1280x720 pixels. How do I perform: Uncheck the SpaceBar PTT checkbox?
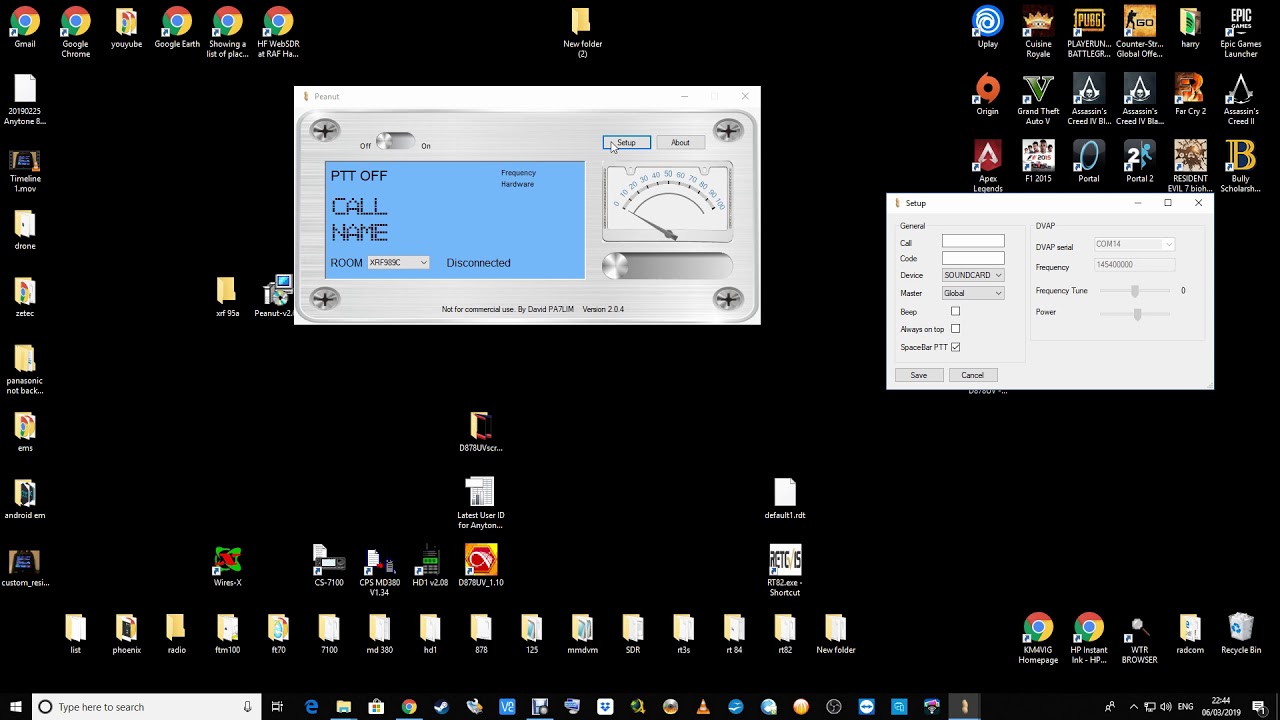tap(955, 347)
